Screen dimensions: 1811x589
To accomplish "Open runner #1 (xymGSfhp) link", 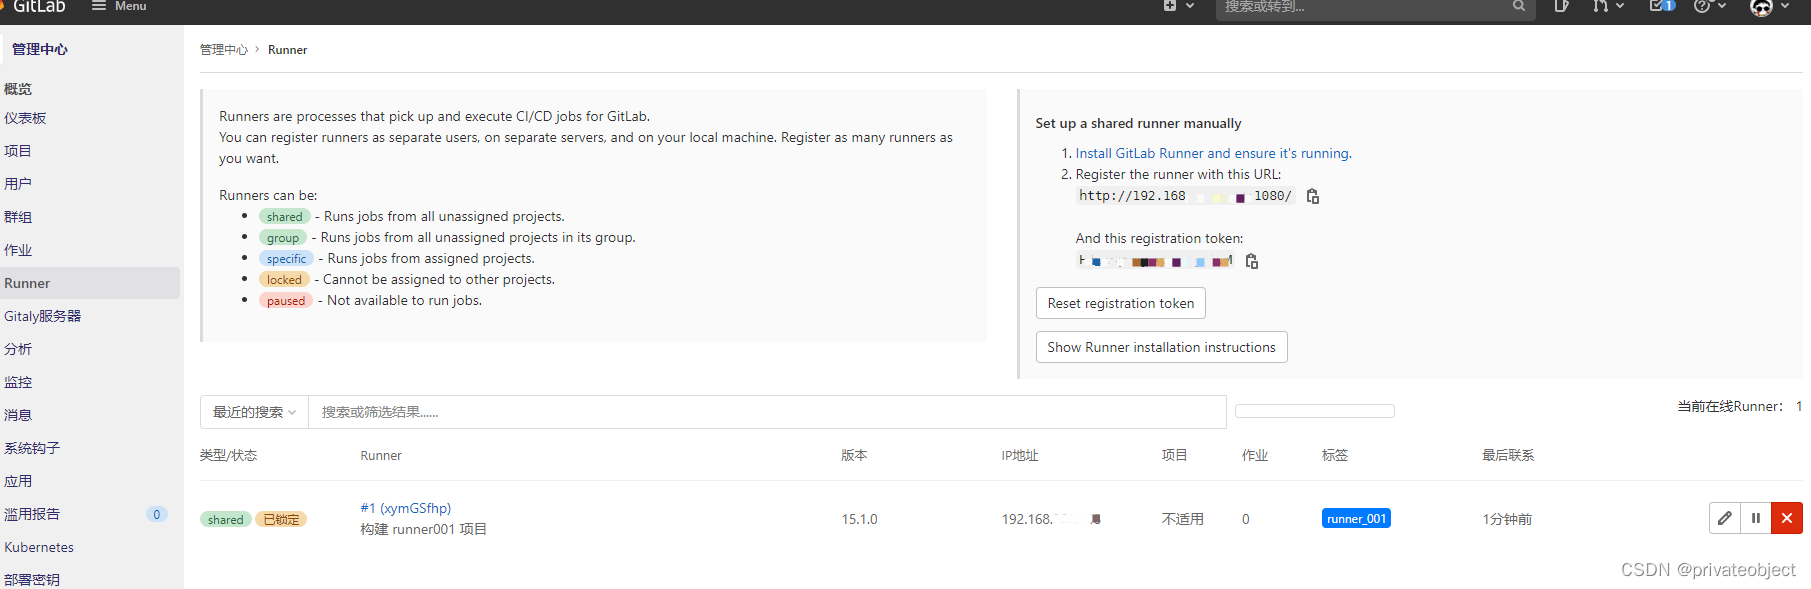I will coord(406,508).
